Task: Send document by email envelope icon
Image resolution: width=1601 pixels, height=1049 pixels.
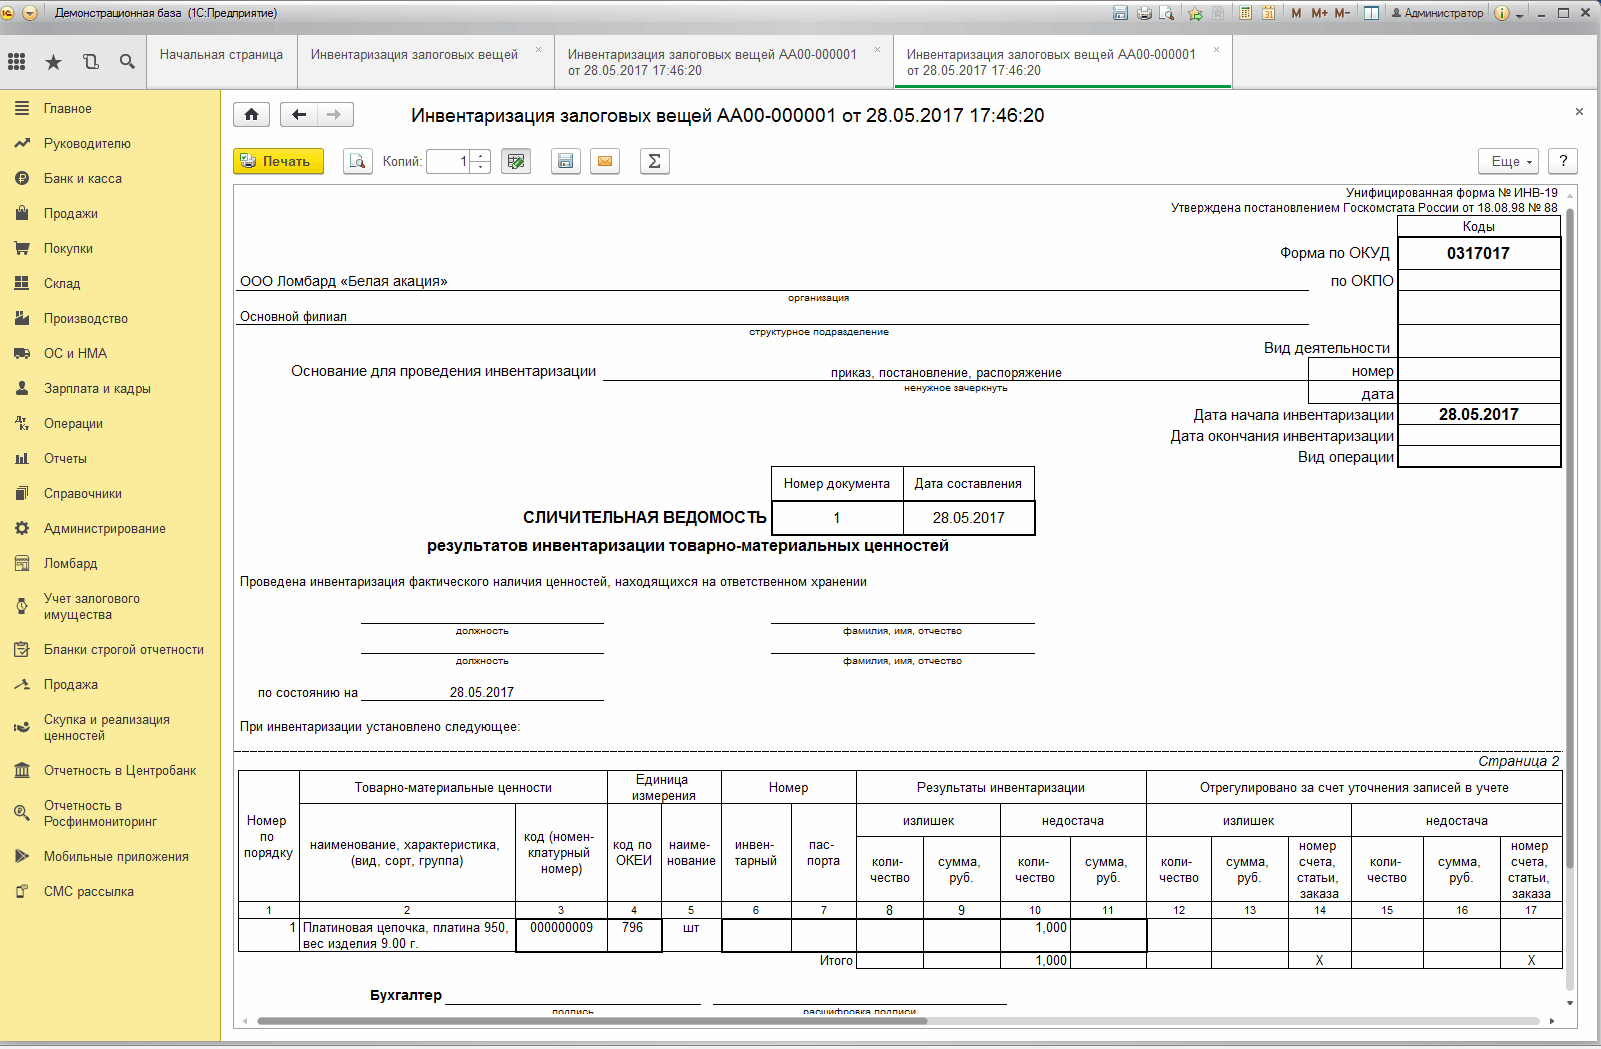Action: coord(605,161)
